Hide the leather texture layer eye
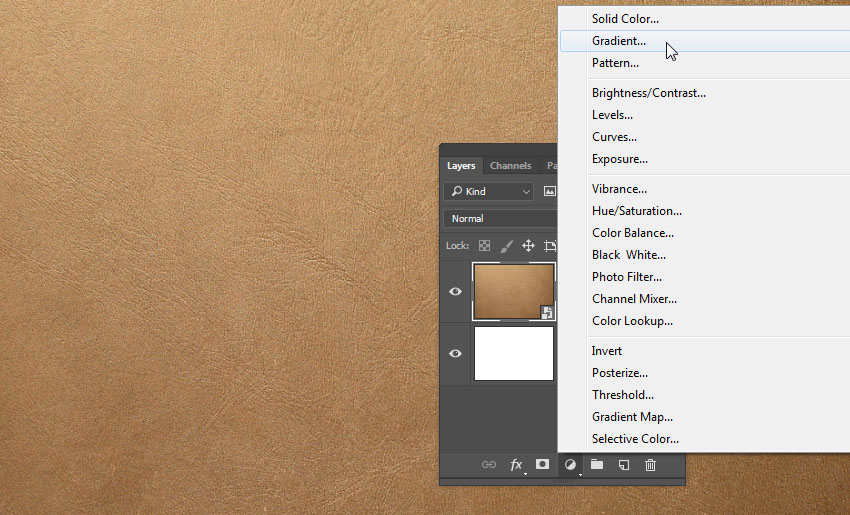 point(455,292)
